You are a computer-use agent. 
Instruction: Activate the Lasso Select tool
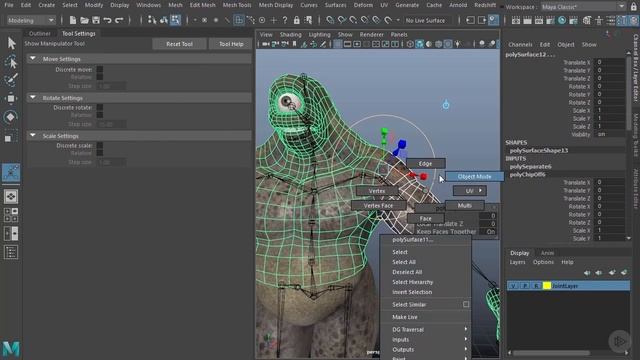pyautogui.click(x=11, y=62)
